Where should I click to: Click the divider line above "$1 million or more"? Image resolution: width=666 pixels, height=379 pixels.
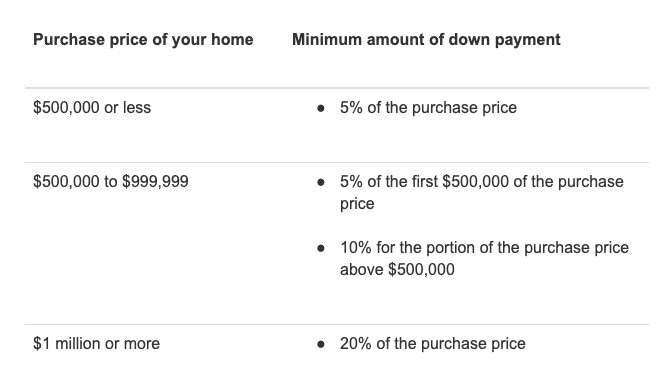(x=337, y=325)
